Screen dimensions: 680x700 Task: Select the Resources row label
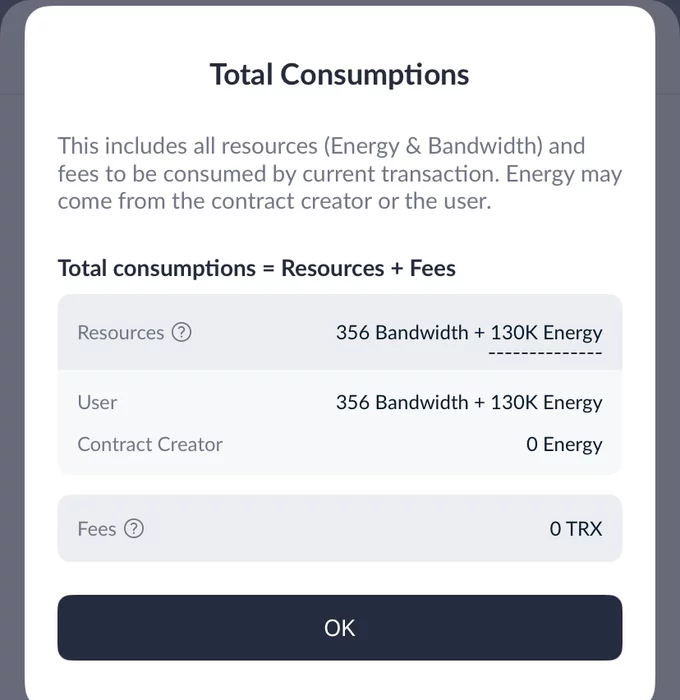point(120,333)
